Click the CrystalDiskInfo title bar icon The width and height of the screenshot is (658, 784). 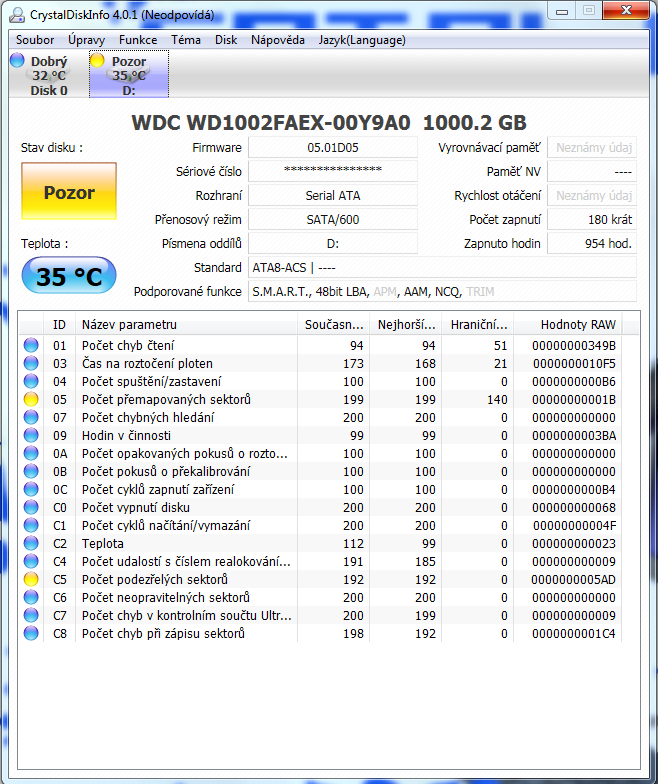coord(17,14)
